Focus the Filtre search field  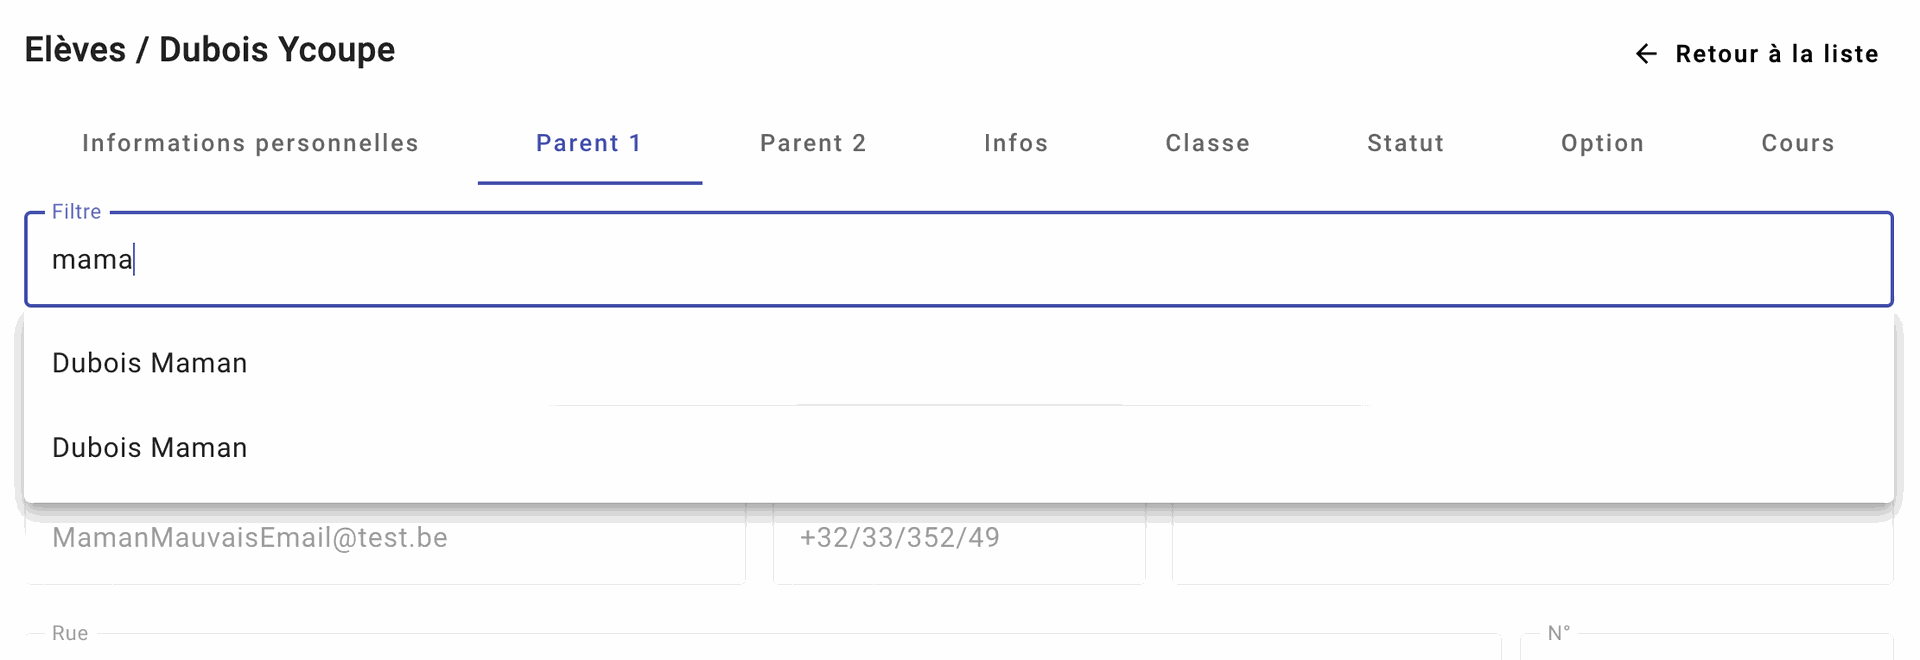point(960,260)
